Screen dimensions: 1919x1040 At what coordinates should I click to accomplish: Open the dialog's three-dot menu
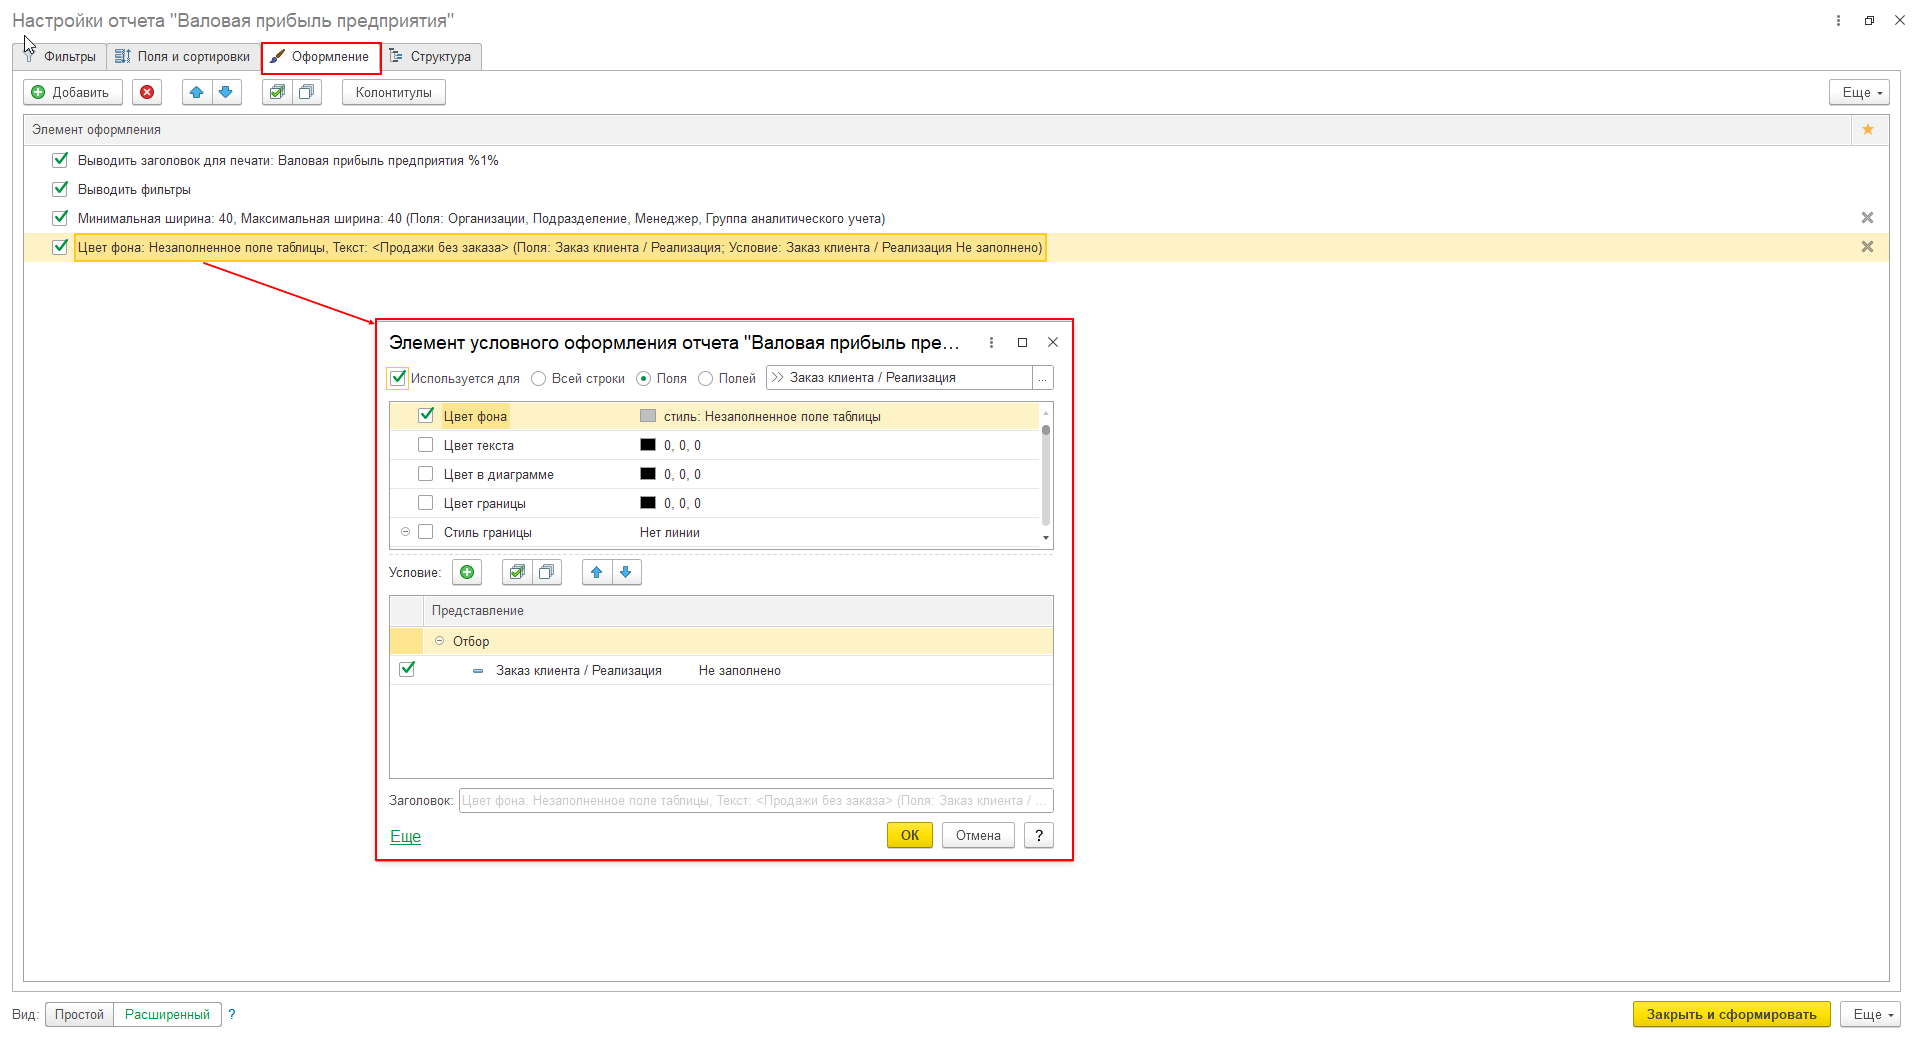pyautogui.click(x=991, y=342)
